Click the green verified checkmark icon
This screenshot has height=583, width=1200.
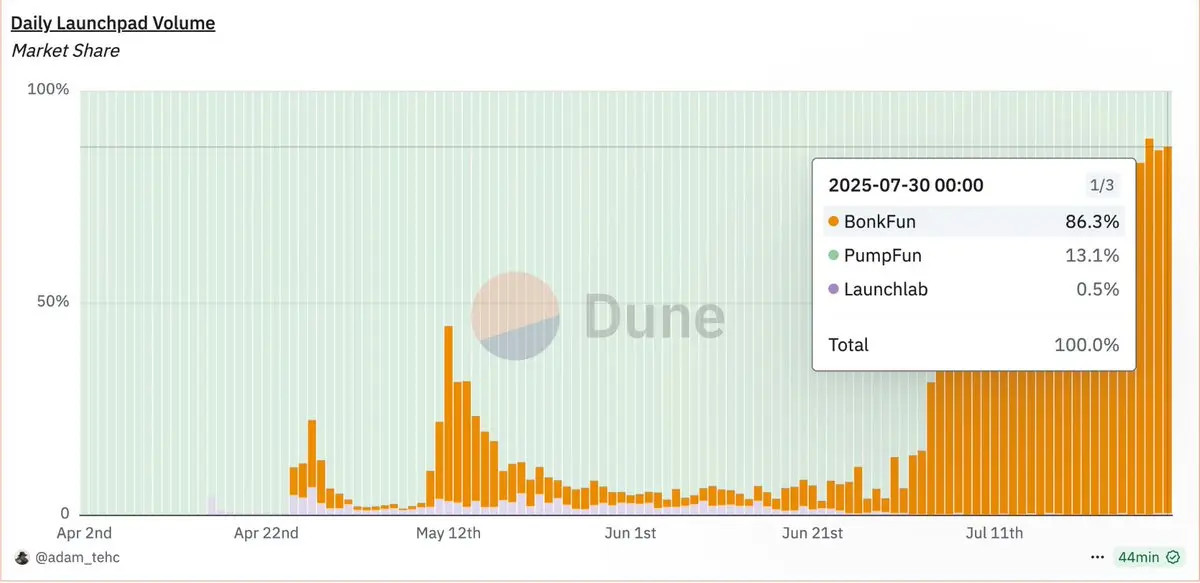point(1174,557)
